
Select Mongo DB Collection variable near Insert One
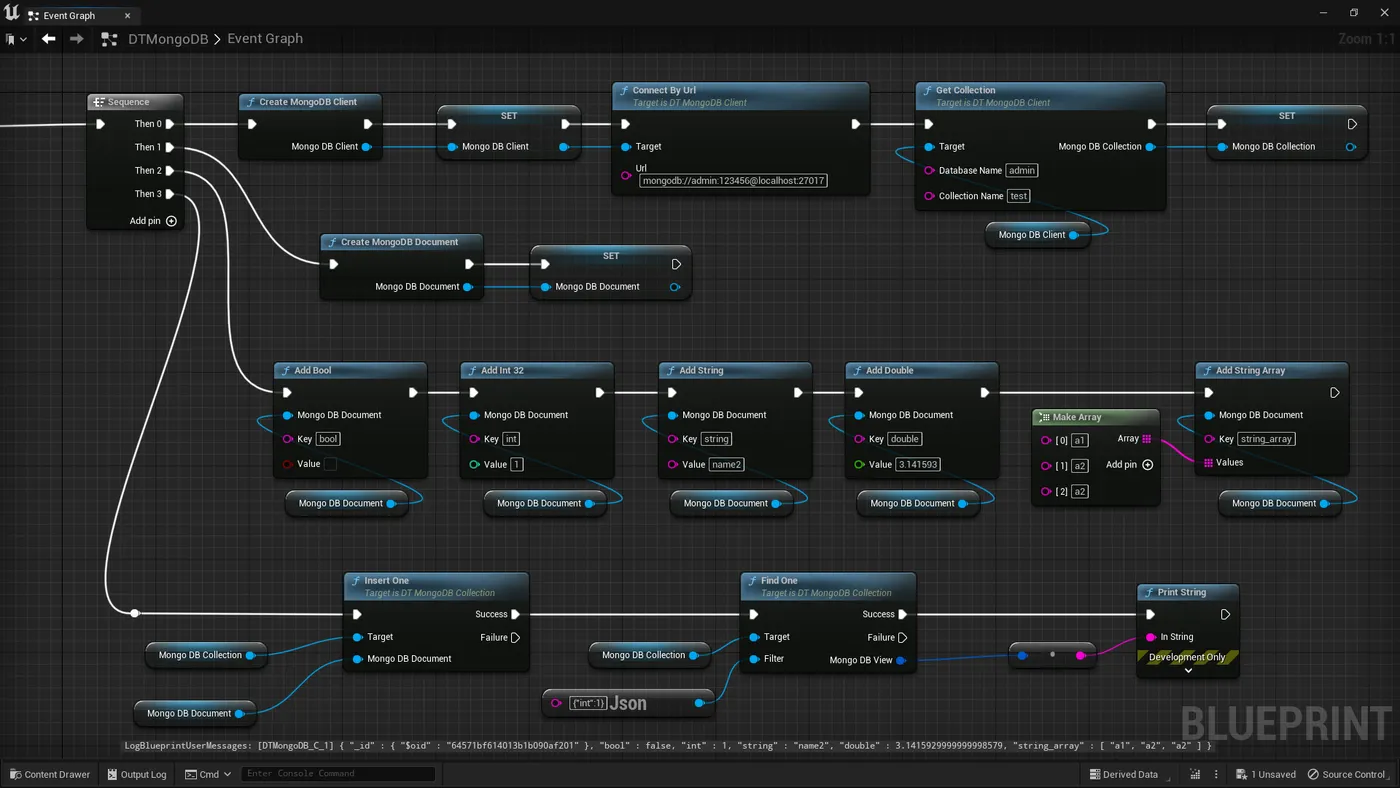[206, 655]
